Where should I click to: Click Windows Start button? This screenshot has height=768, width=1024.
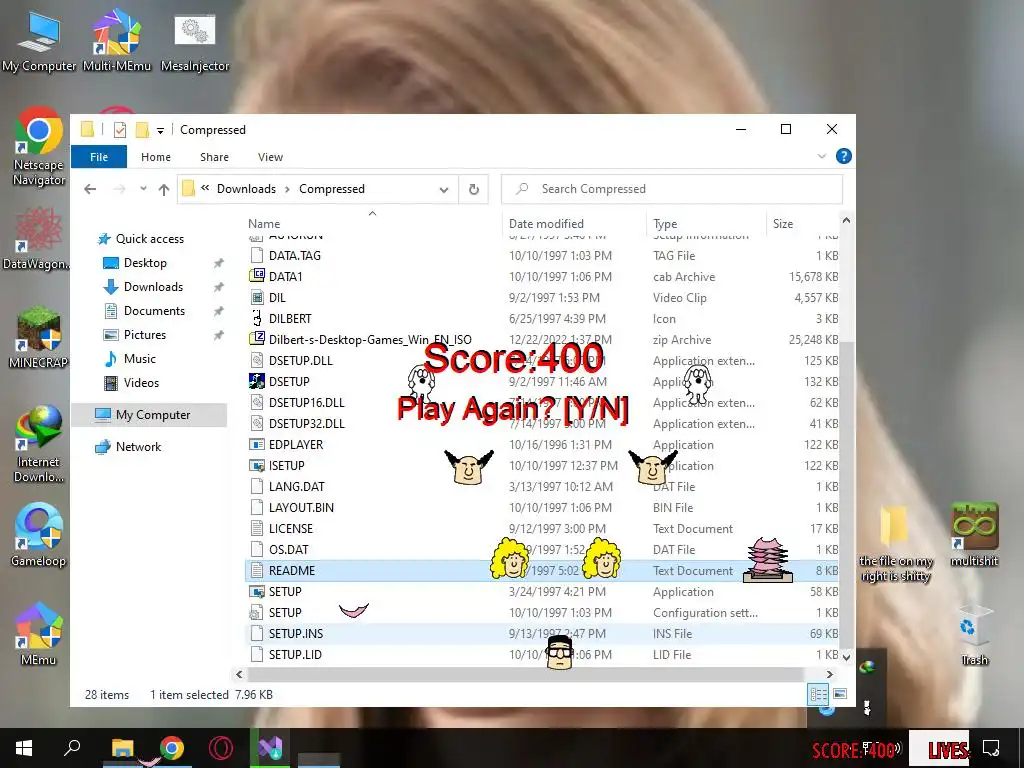tap(24, 748)
